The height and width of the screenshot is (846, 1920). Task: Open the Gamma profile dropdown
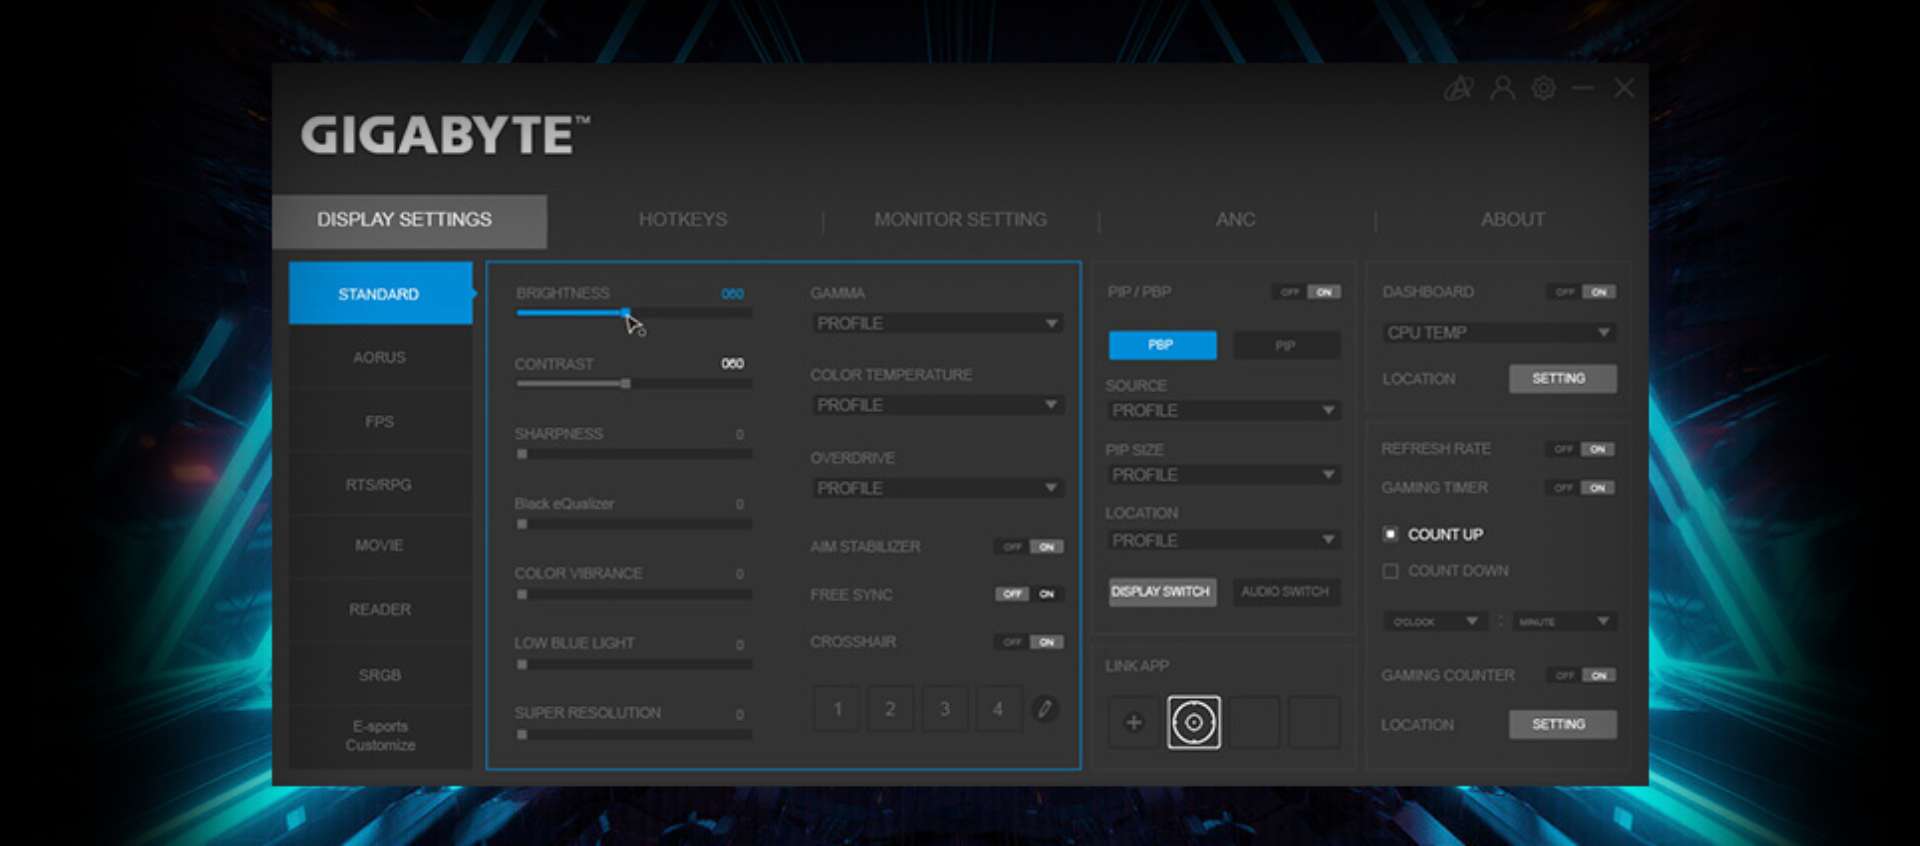937,323
